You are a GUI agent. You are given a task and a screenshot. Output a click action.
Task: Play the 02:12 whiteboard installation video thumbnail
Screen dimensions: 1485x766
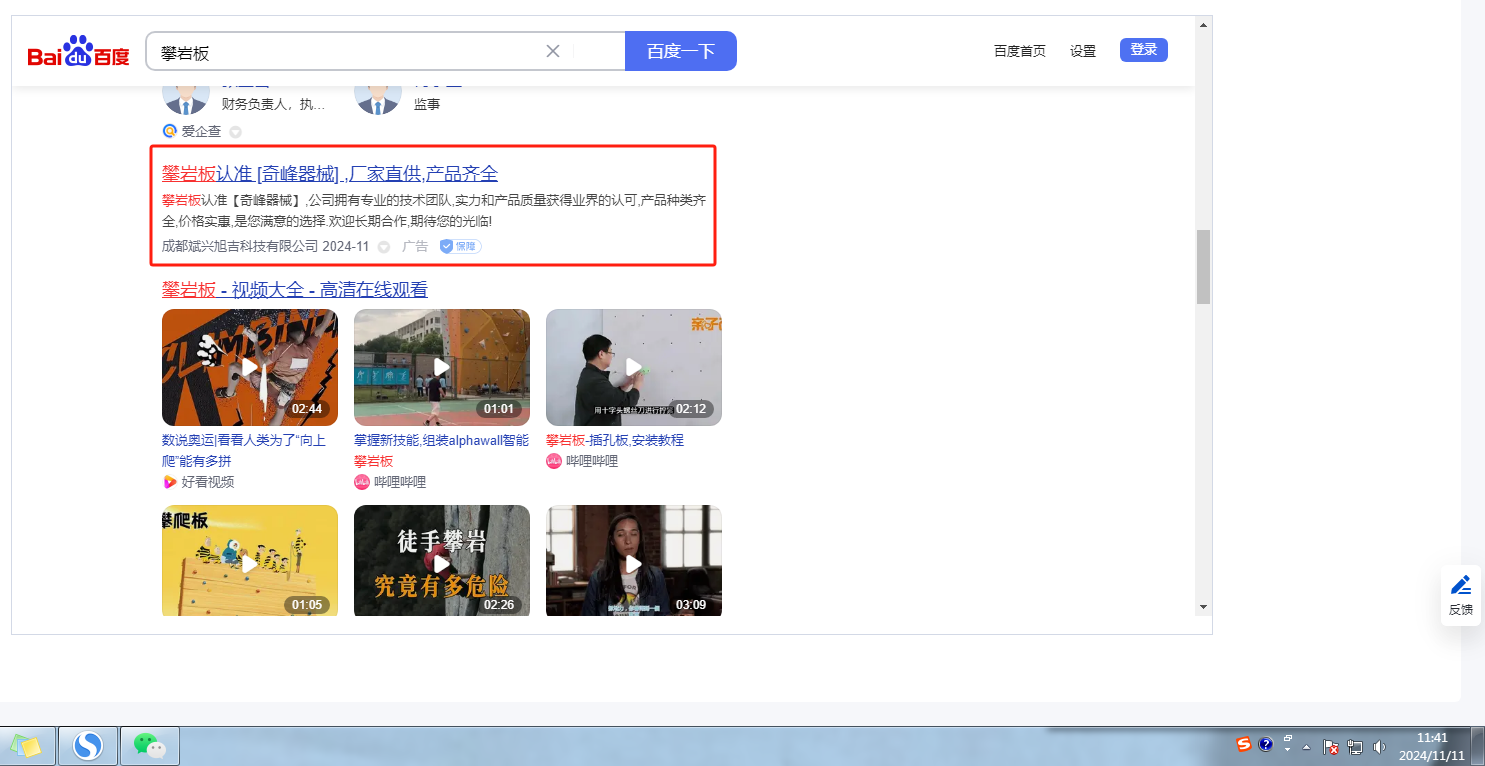click(634, 367)
